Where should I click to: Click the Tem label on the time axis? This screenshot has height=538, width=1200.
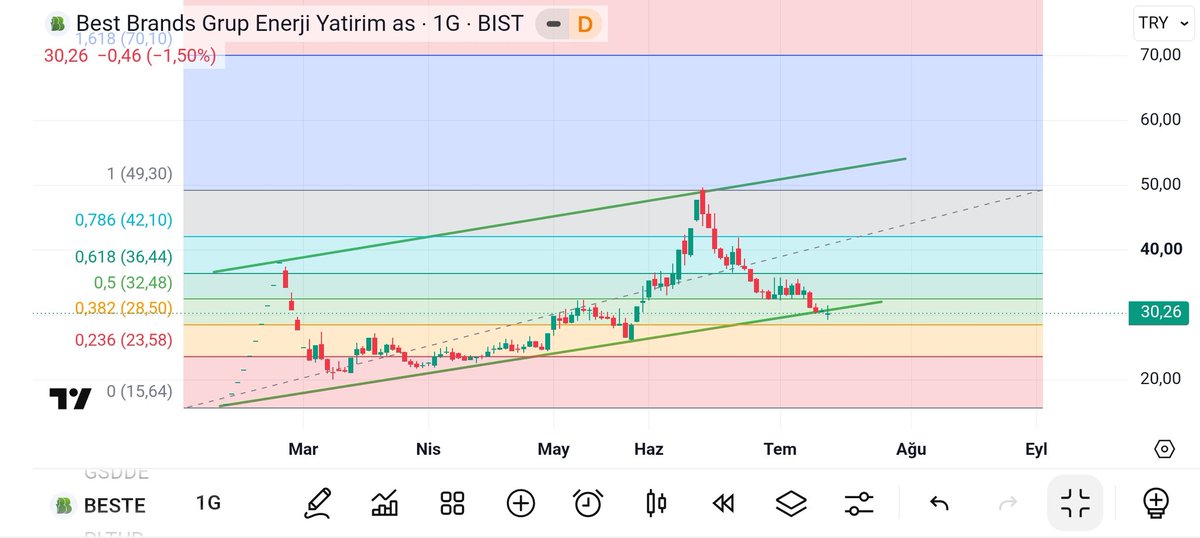[780, 449]
